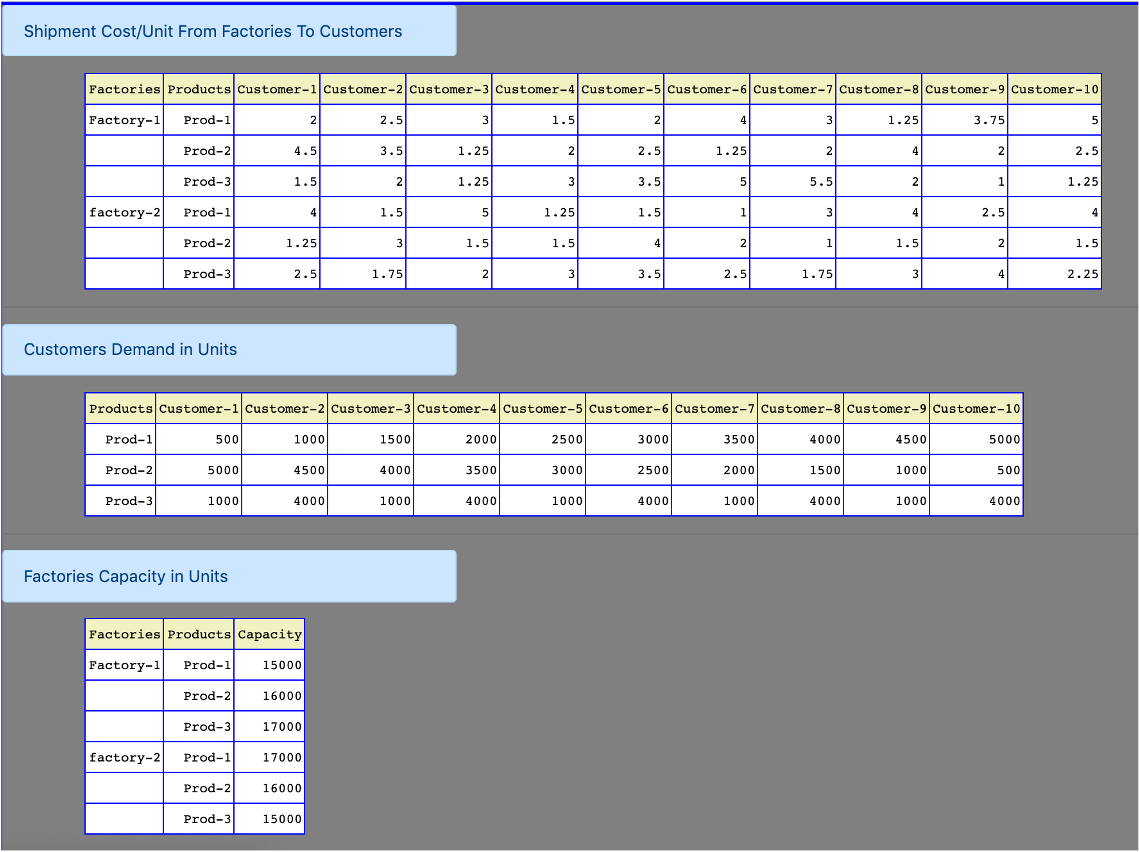Click the factory-2 Prod-1 capacity value 17000
1139x852 pixels.
click(269, 758)
